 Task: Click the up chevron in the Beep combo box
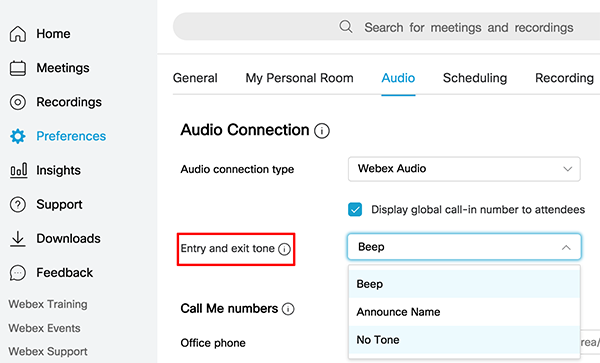pyautogui.click(x=566, y=247)
